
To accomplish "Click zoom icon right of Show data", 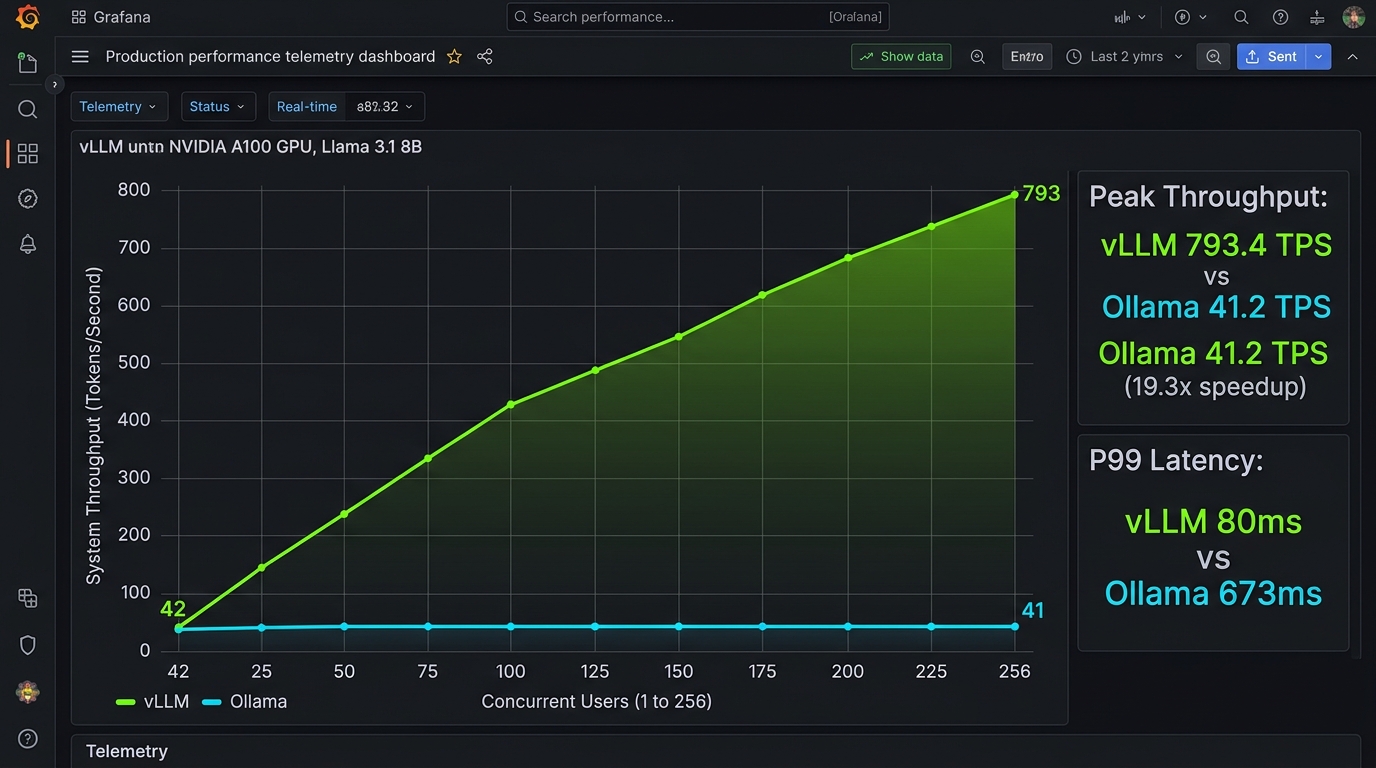I will click(x=978, y=57).
